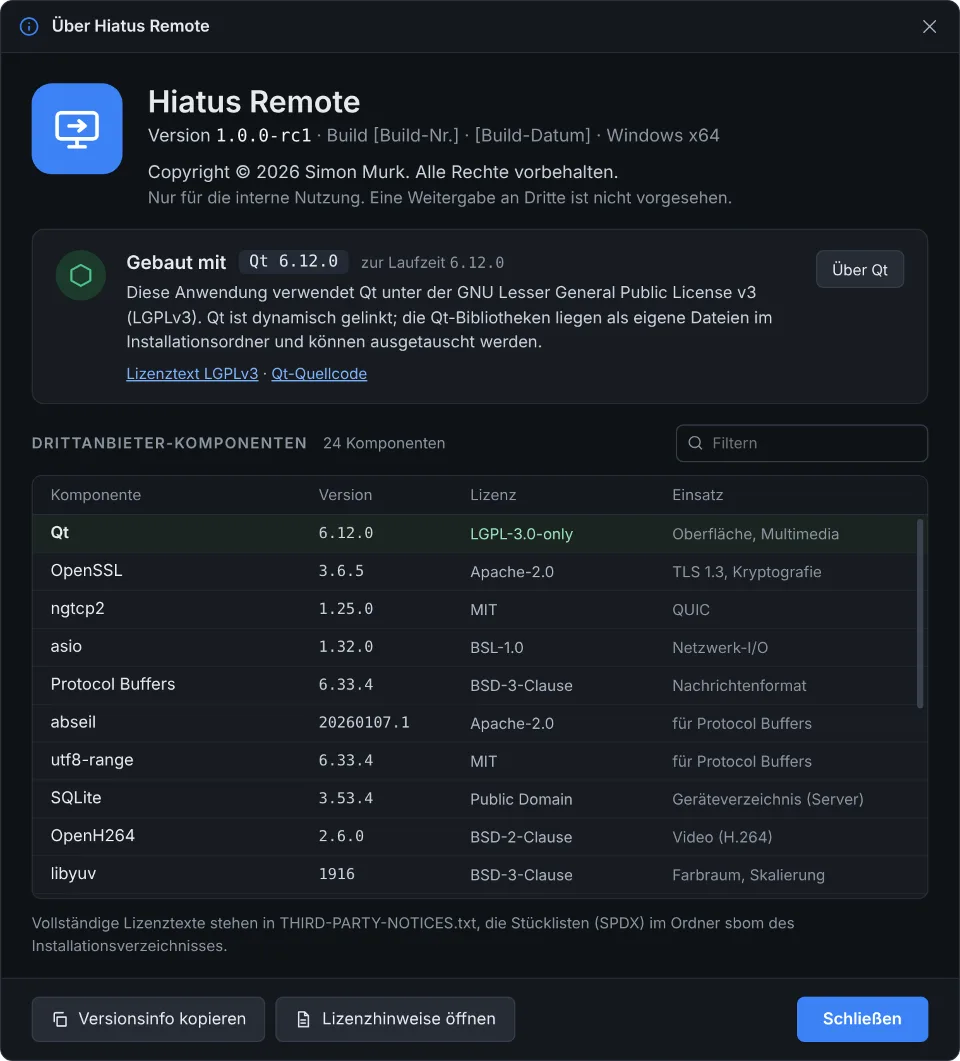Click version 1.32.0 of asio
This screenshot has width=960, height=1061.
click(x=346, y=648)
